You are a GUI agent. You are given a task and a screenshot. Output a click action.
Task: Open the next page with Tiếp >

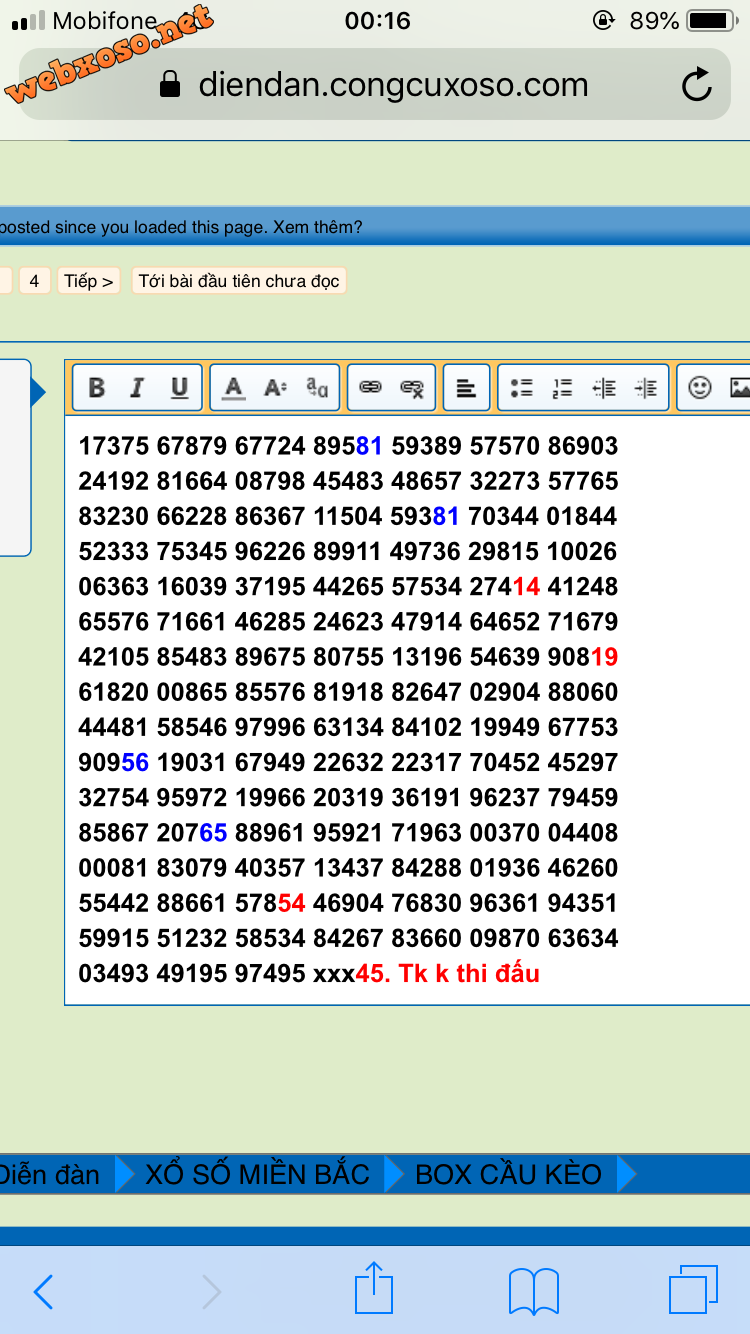(x=89, y=281)
